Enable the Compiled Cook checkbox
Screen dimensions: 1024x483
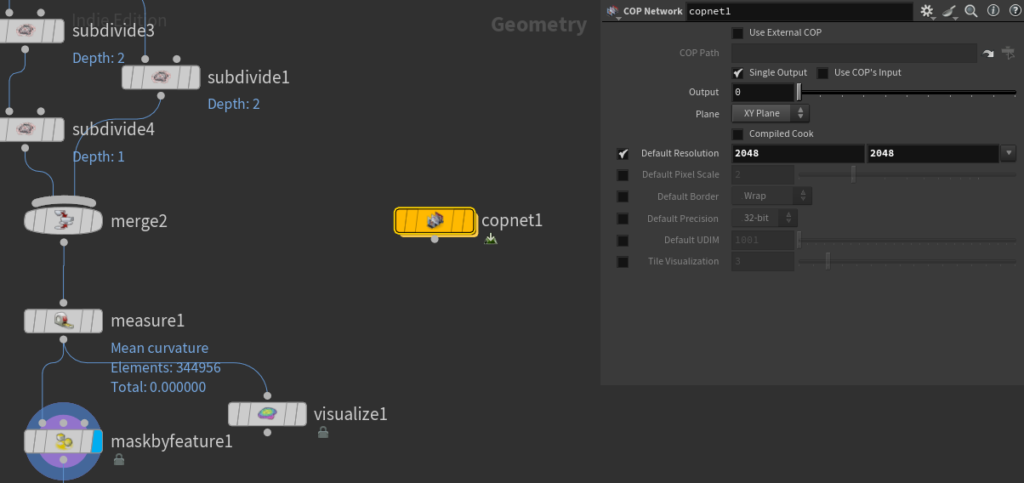pyautogui.click(x=738, y=134)
